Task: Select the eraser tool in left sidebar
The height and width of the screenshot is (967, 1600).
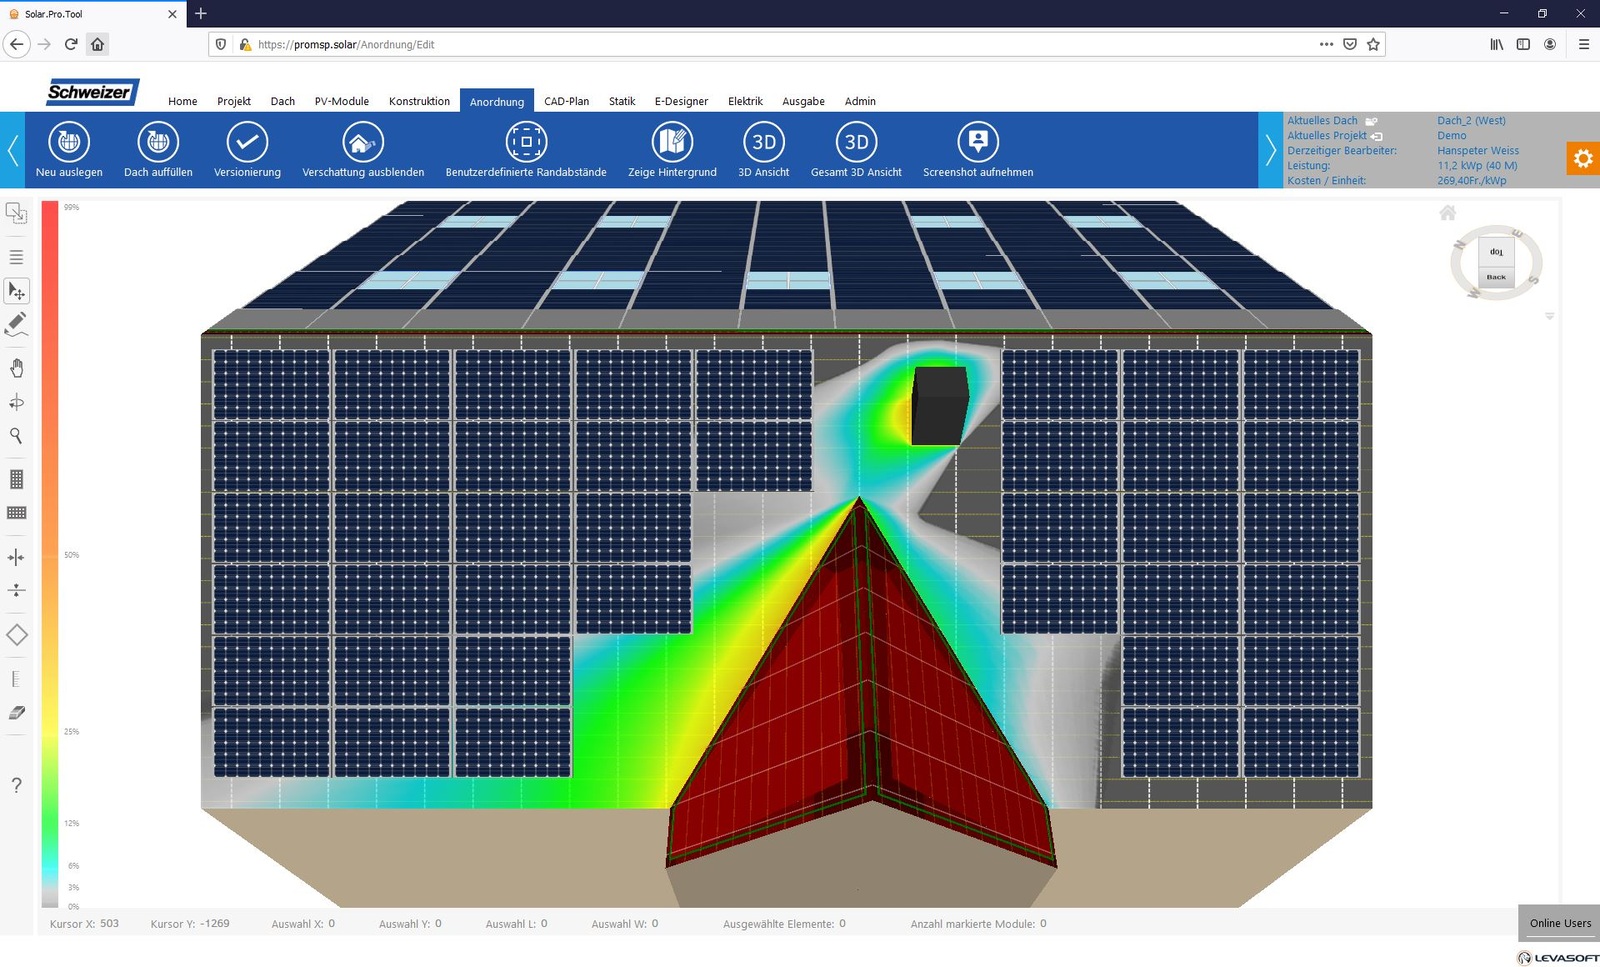Action: point(16,714)
